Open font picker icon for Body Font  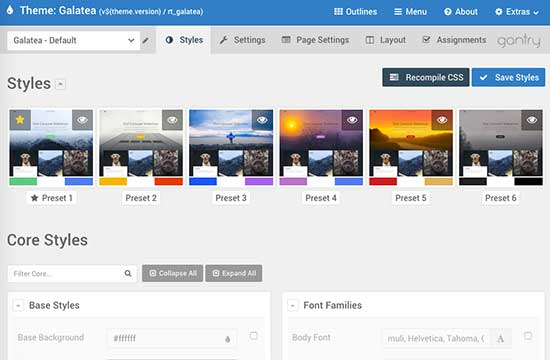[x=501, y=339]
